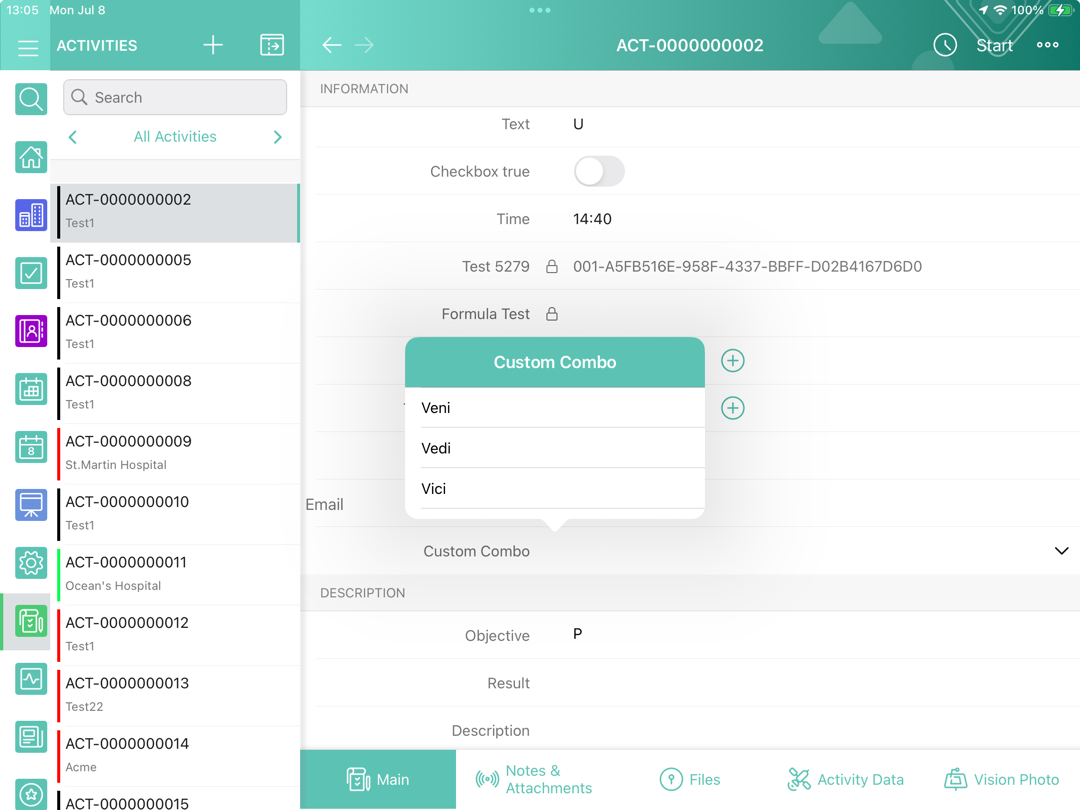Toggle the Checkbox true switch
The width and height of the screenshot is (1080, 810).
599,171
